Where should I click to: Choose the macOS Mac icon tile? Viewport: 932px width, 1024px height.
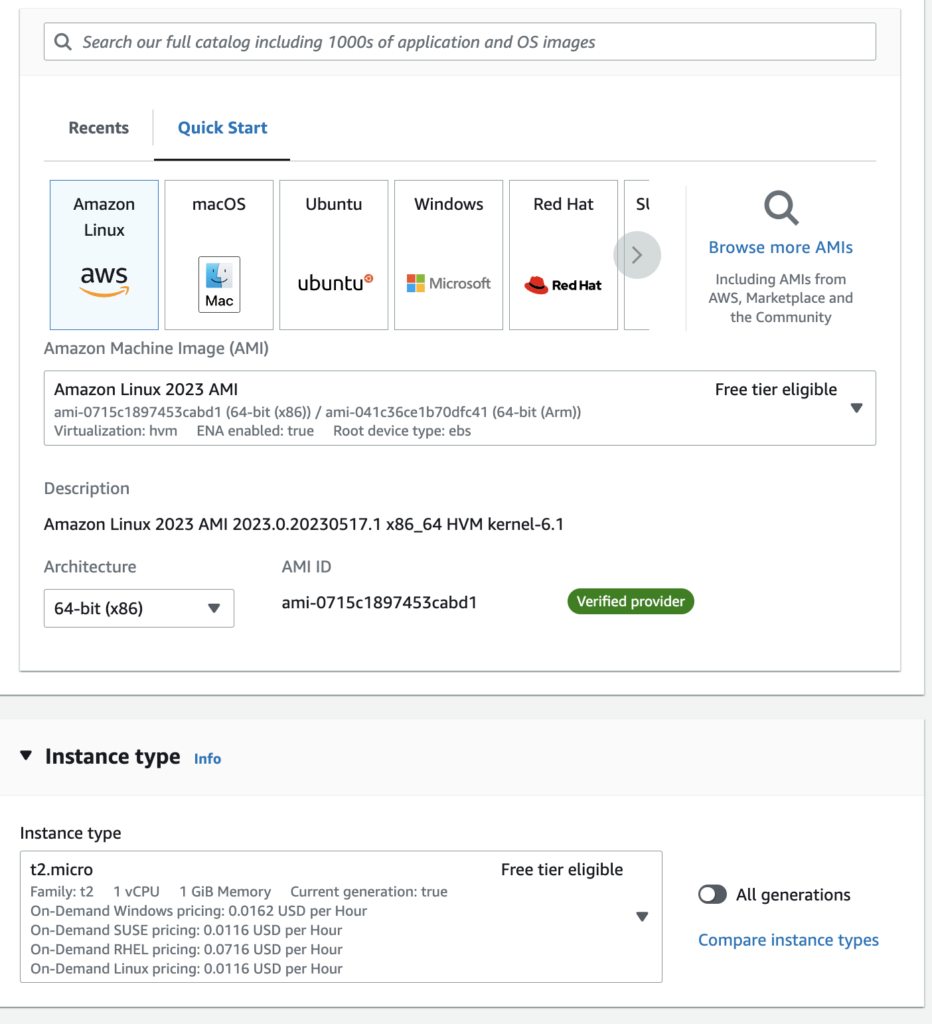click(x=219, y=255)
